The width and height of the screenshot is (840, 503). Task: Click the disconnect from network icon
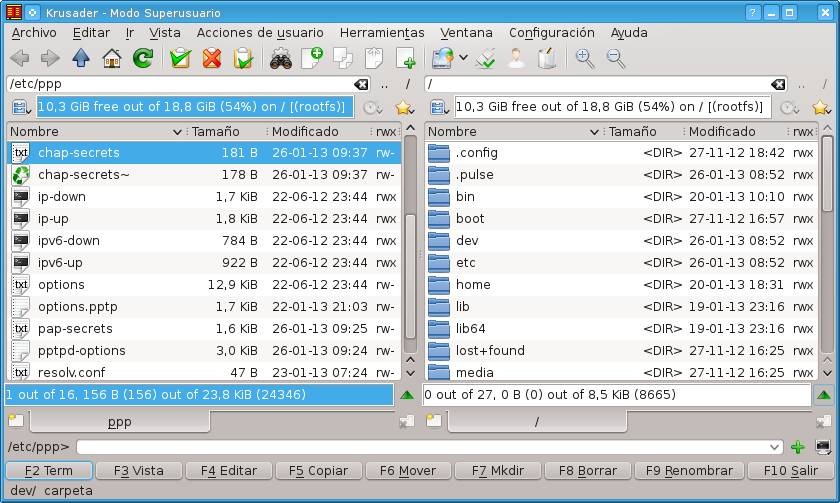(x=486, y=58)
